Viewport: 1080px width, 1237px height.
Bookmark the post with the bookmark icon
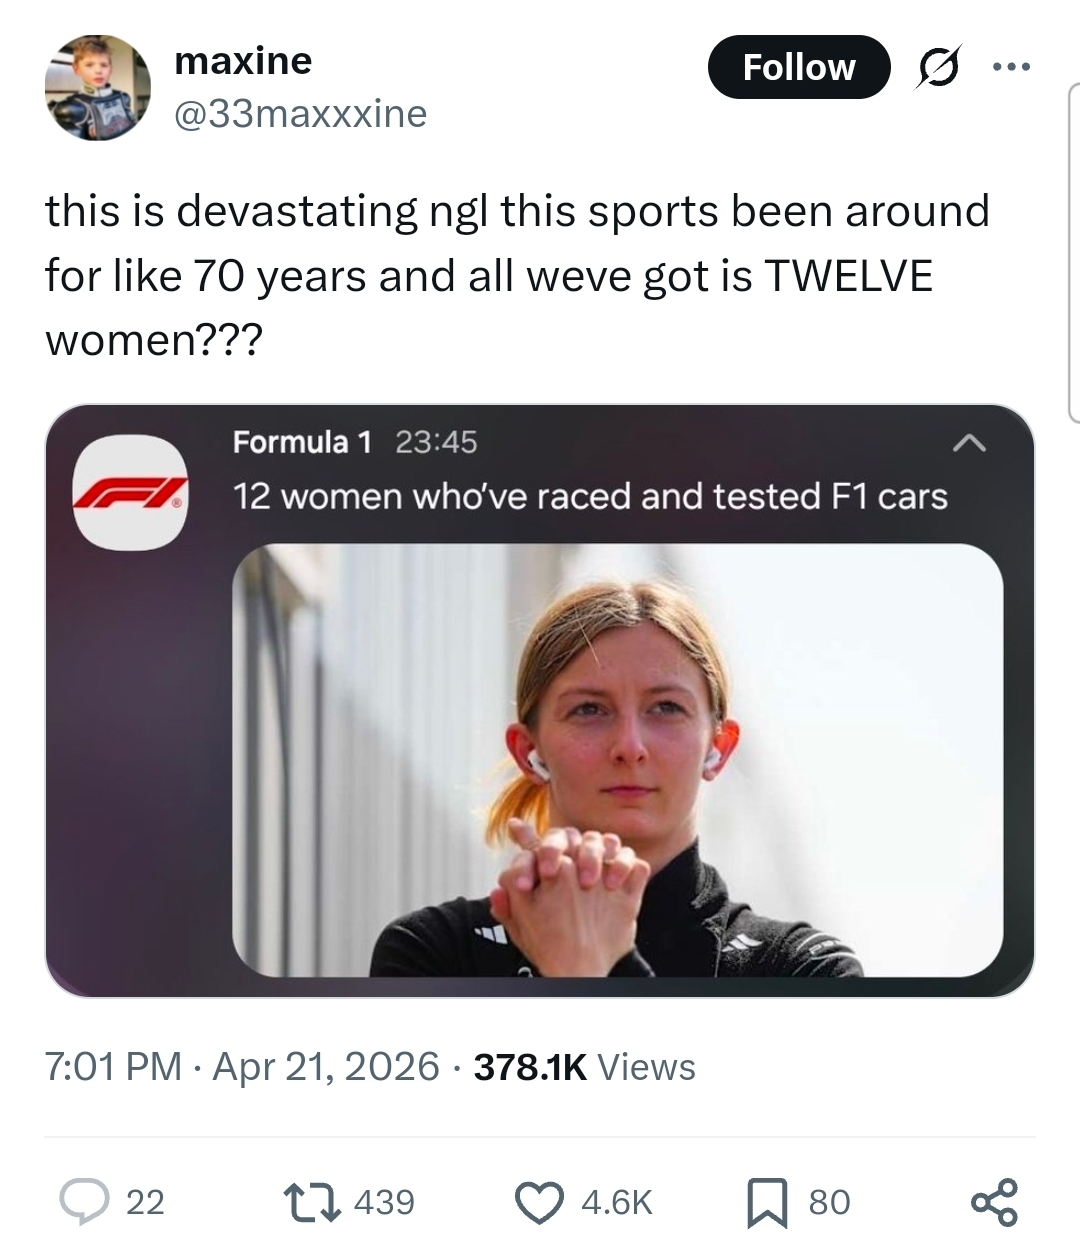coord(768,1201)
